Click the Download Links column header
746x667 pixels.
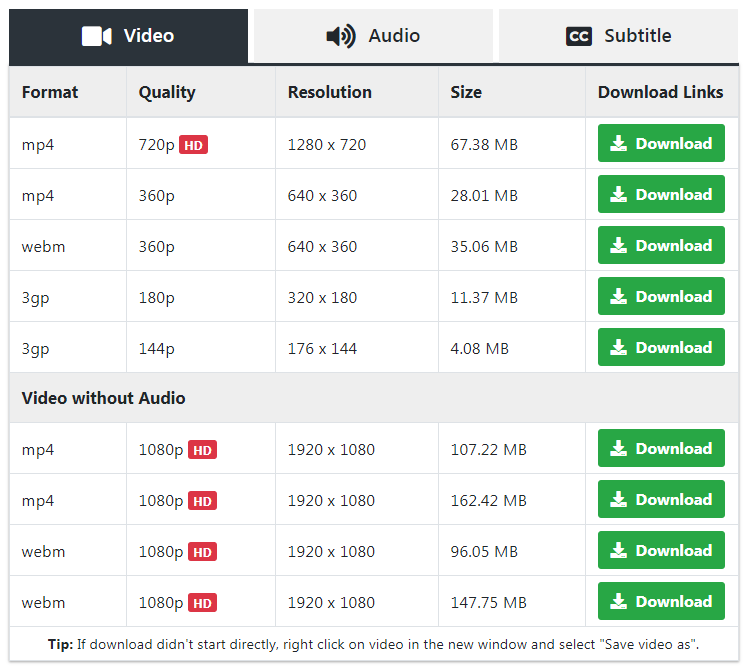660,92
